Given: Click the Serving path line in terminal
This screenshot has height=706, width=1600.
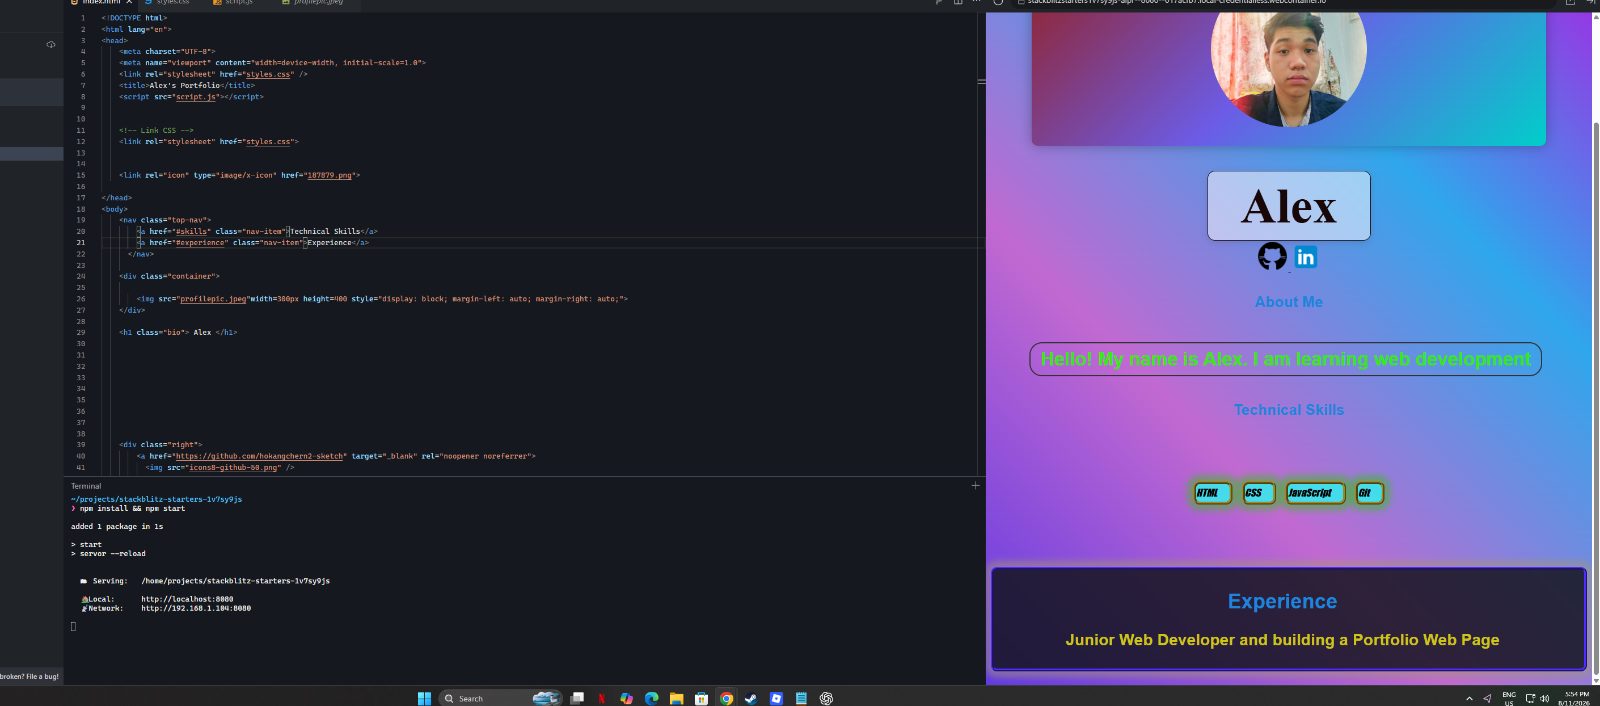Looking at the screenshot, I should pyautogui.click(x=205, y=581).
